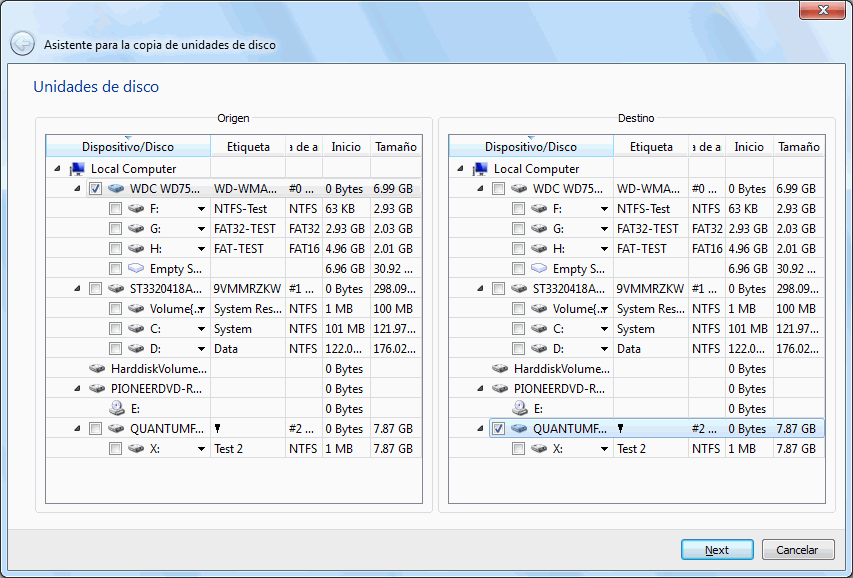Screen dimensions: 853x578
Task: Sort Origen by Dispositivo/Disco column
Action: pos(128,146)
